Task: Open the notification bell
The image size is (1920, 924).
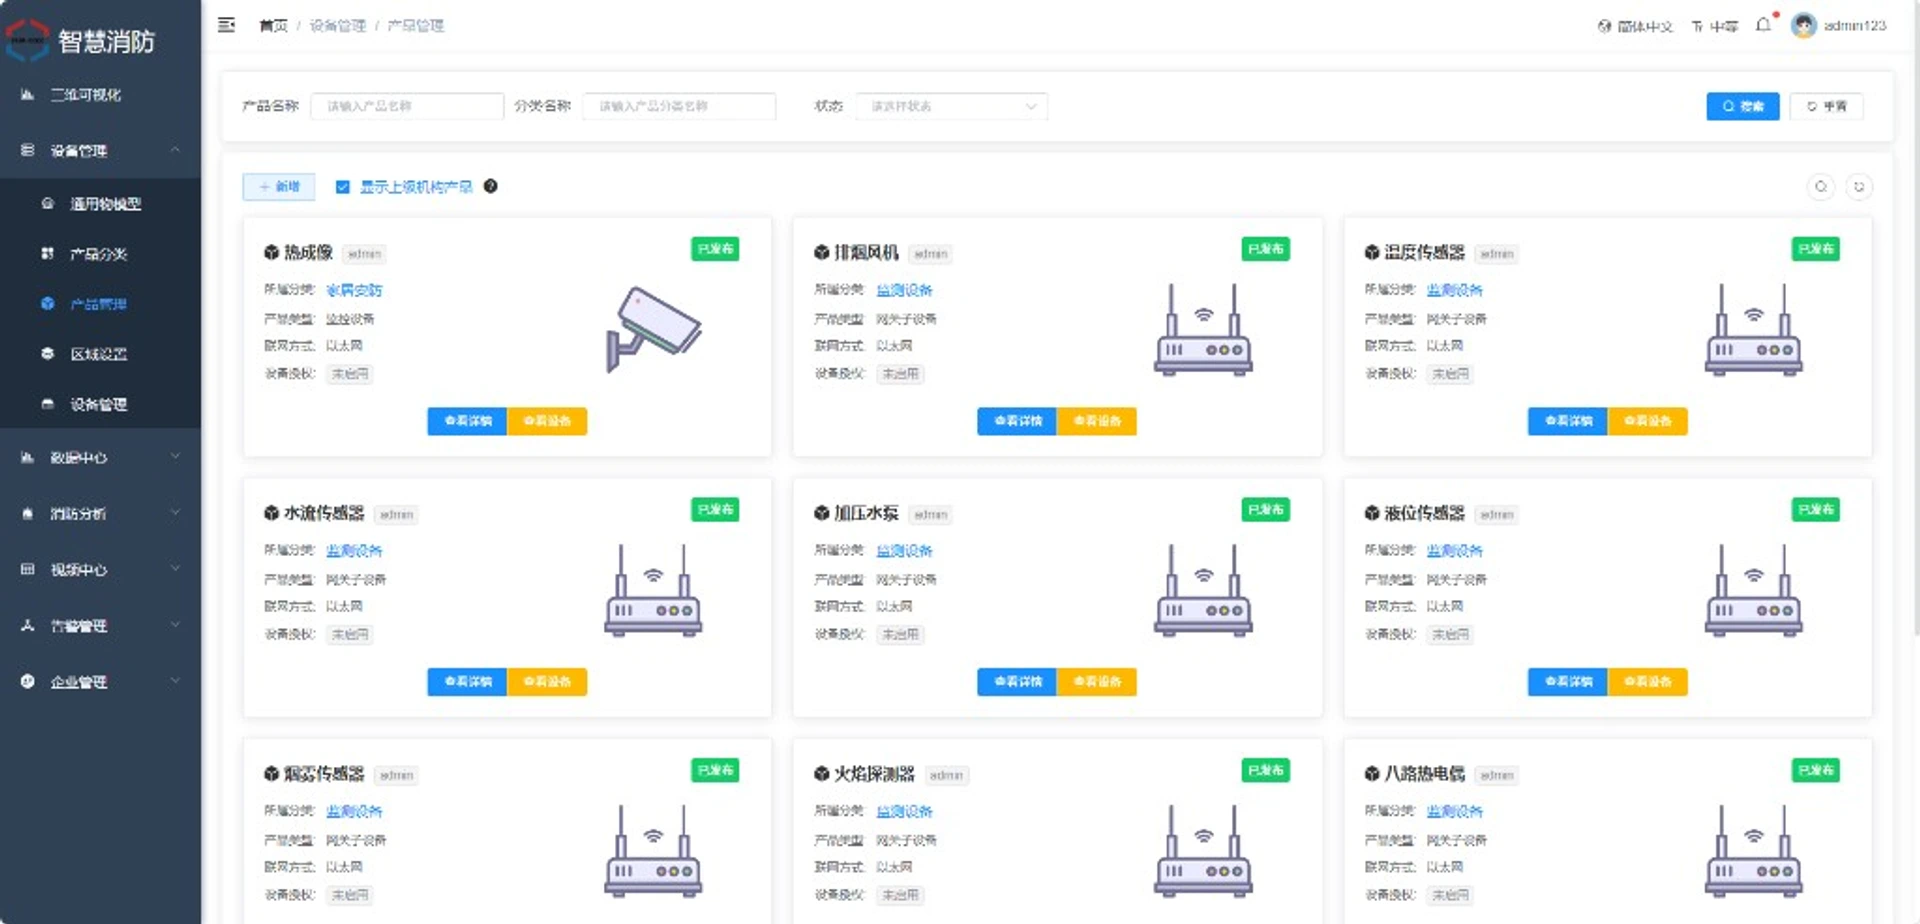Action: pos(1763,25)
